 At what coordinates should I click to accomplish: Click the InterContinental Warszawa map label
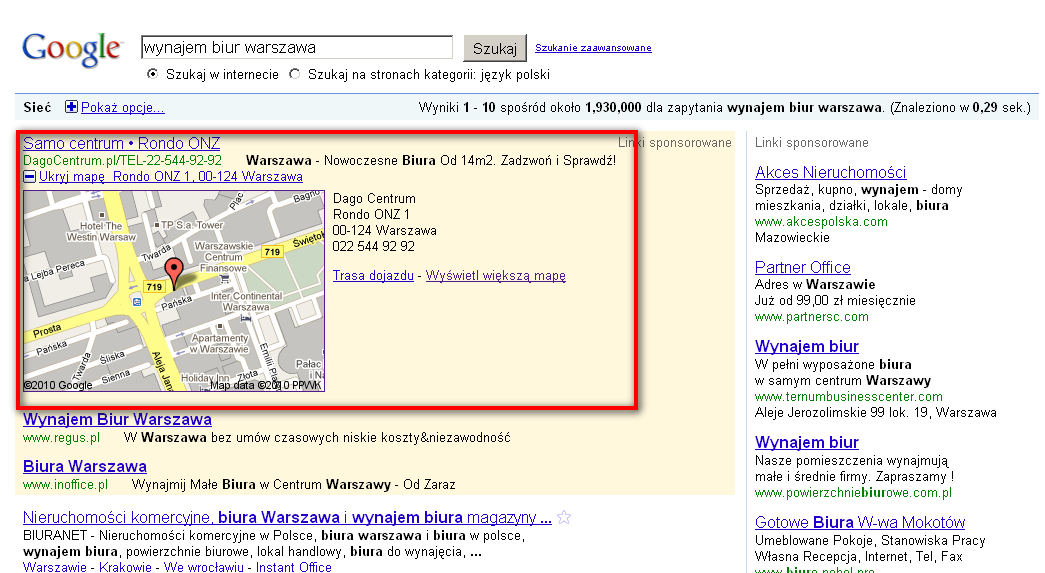coord(246,301)
